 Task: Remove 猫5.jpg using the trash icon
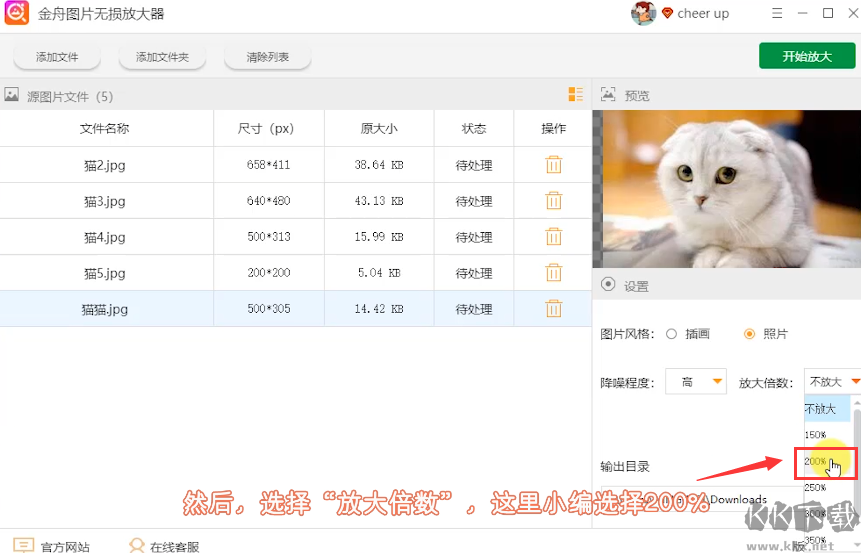(x=554, y=273)
